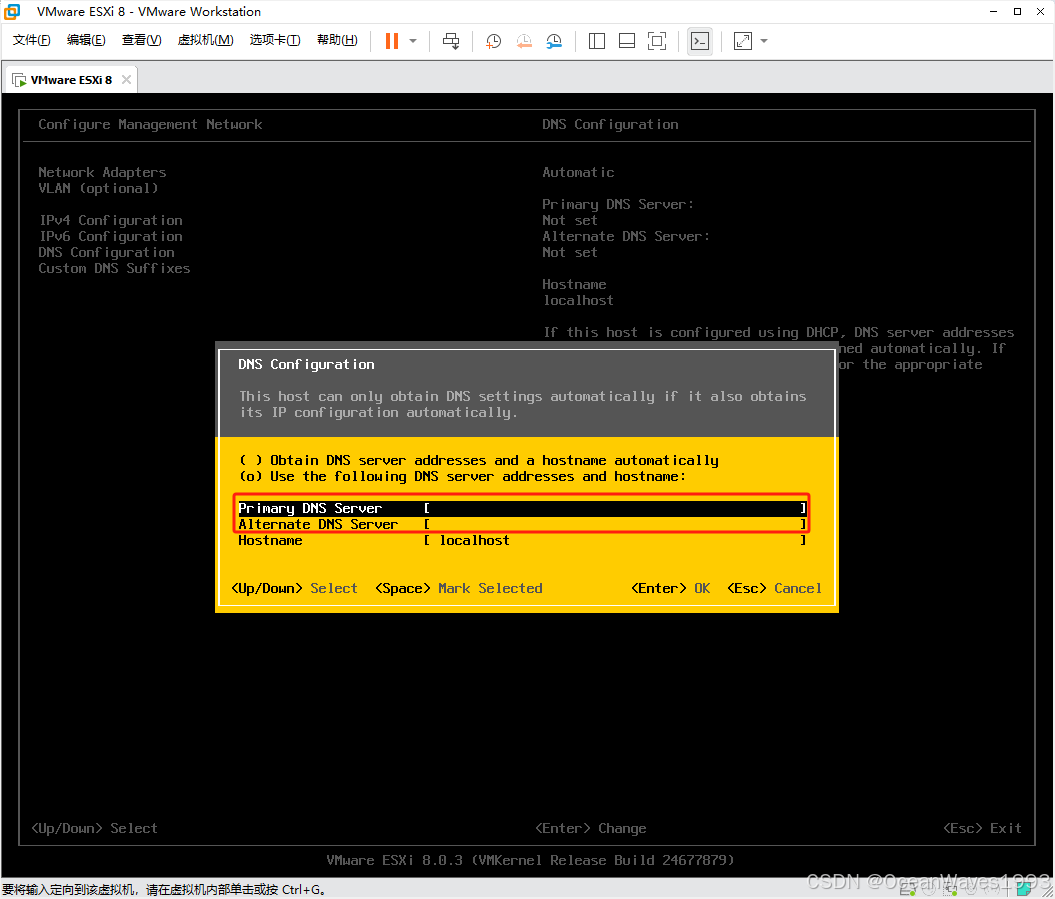Click the Alternate DNS Server input field

point(615,524)
